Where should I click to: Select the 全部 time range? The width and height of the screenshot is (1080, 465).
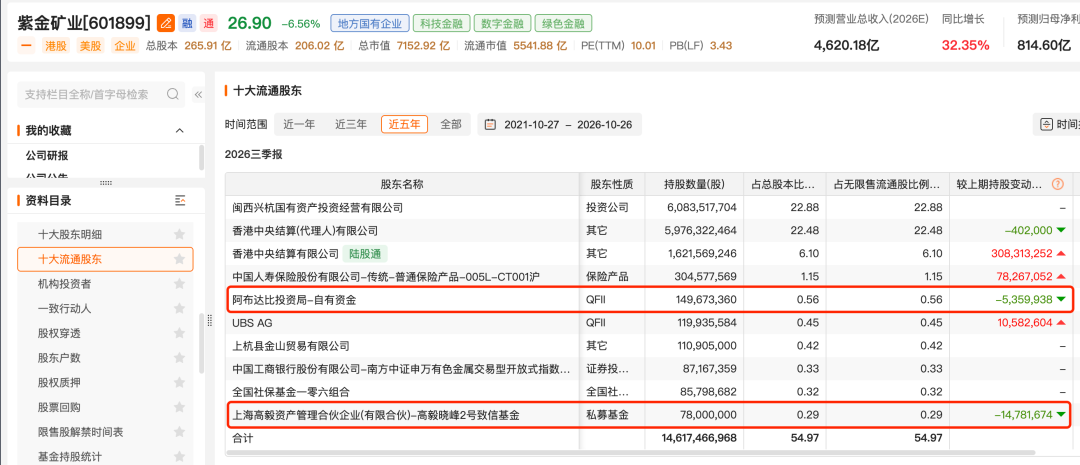click(451, 125)
